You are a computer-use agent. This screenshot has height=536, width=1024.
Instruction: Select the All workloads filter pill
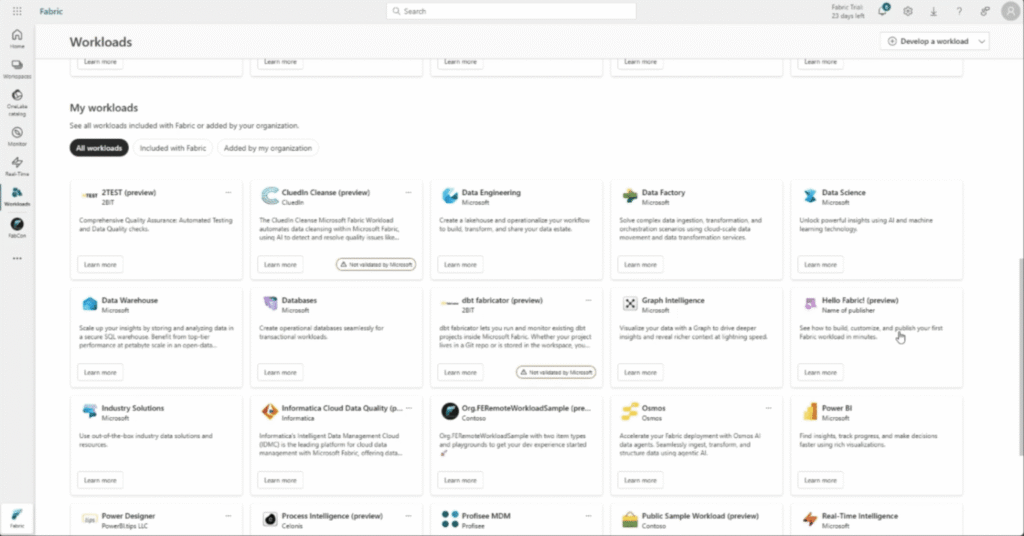point(100,148)
